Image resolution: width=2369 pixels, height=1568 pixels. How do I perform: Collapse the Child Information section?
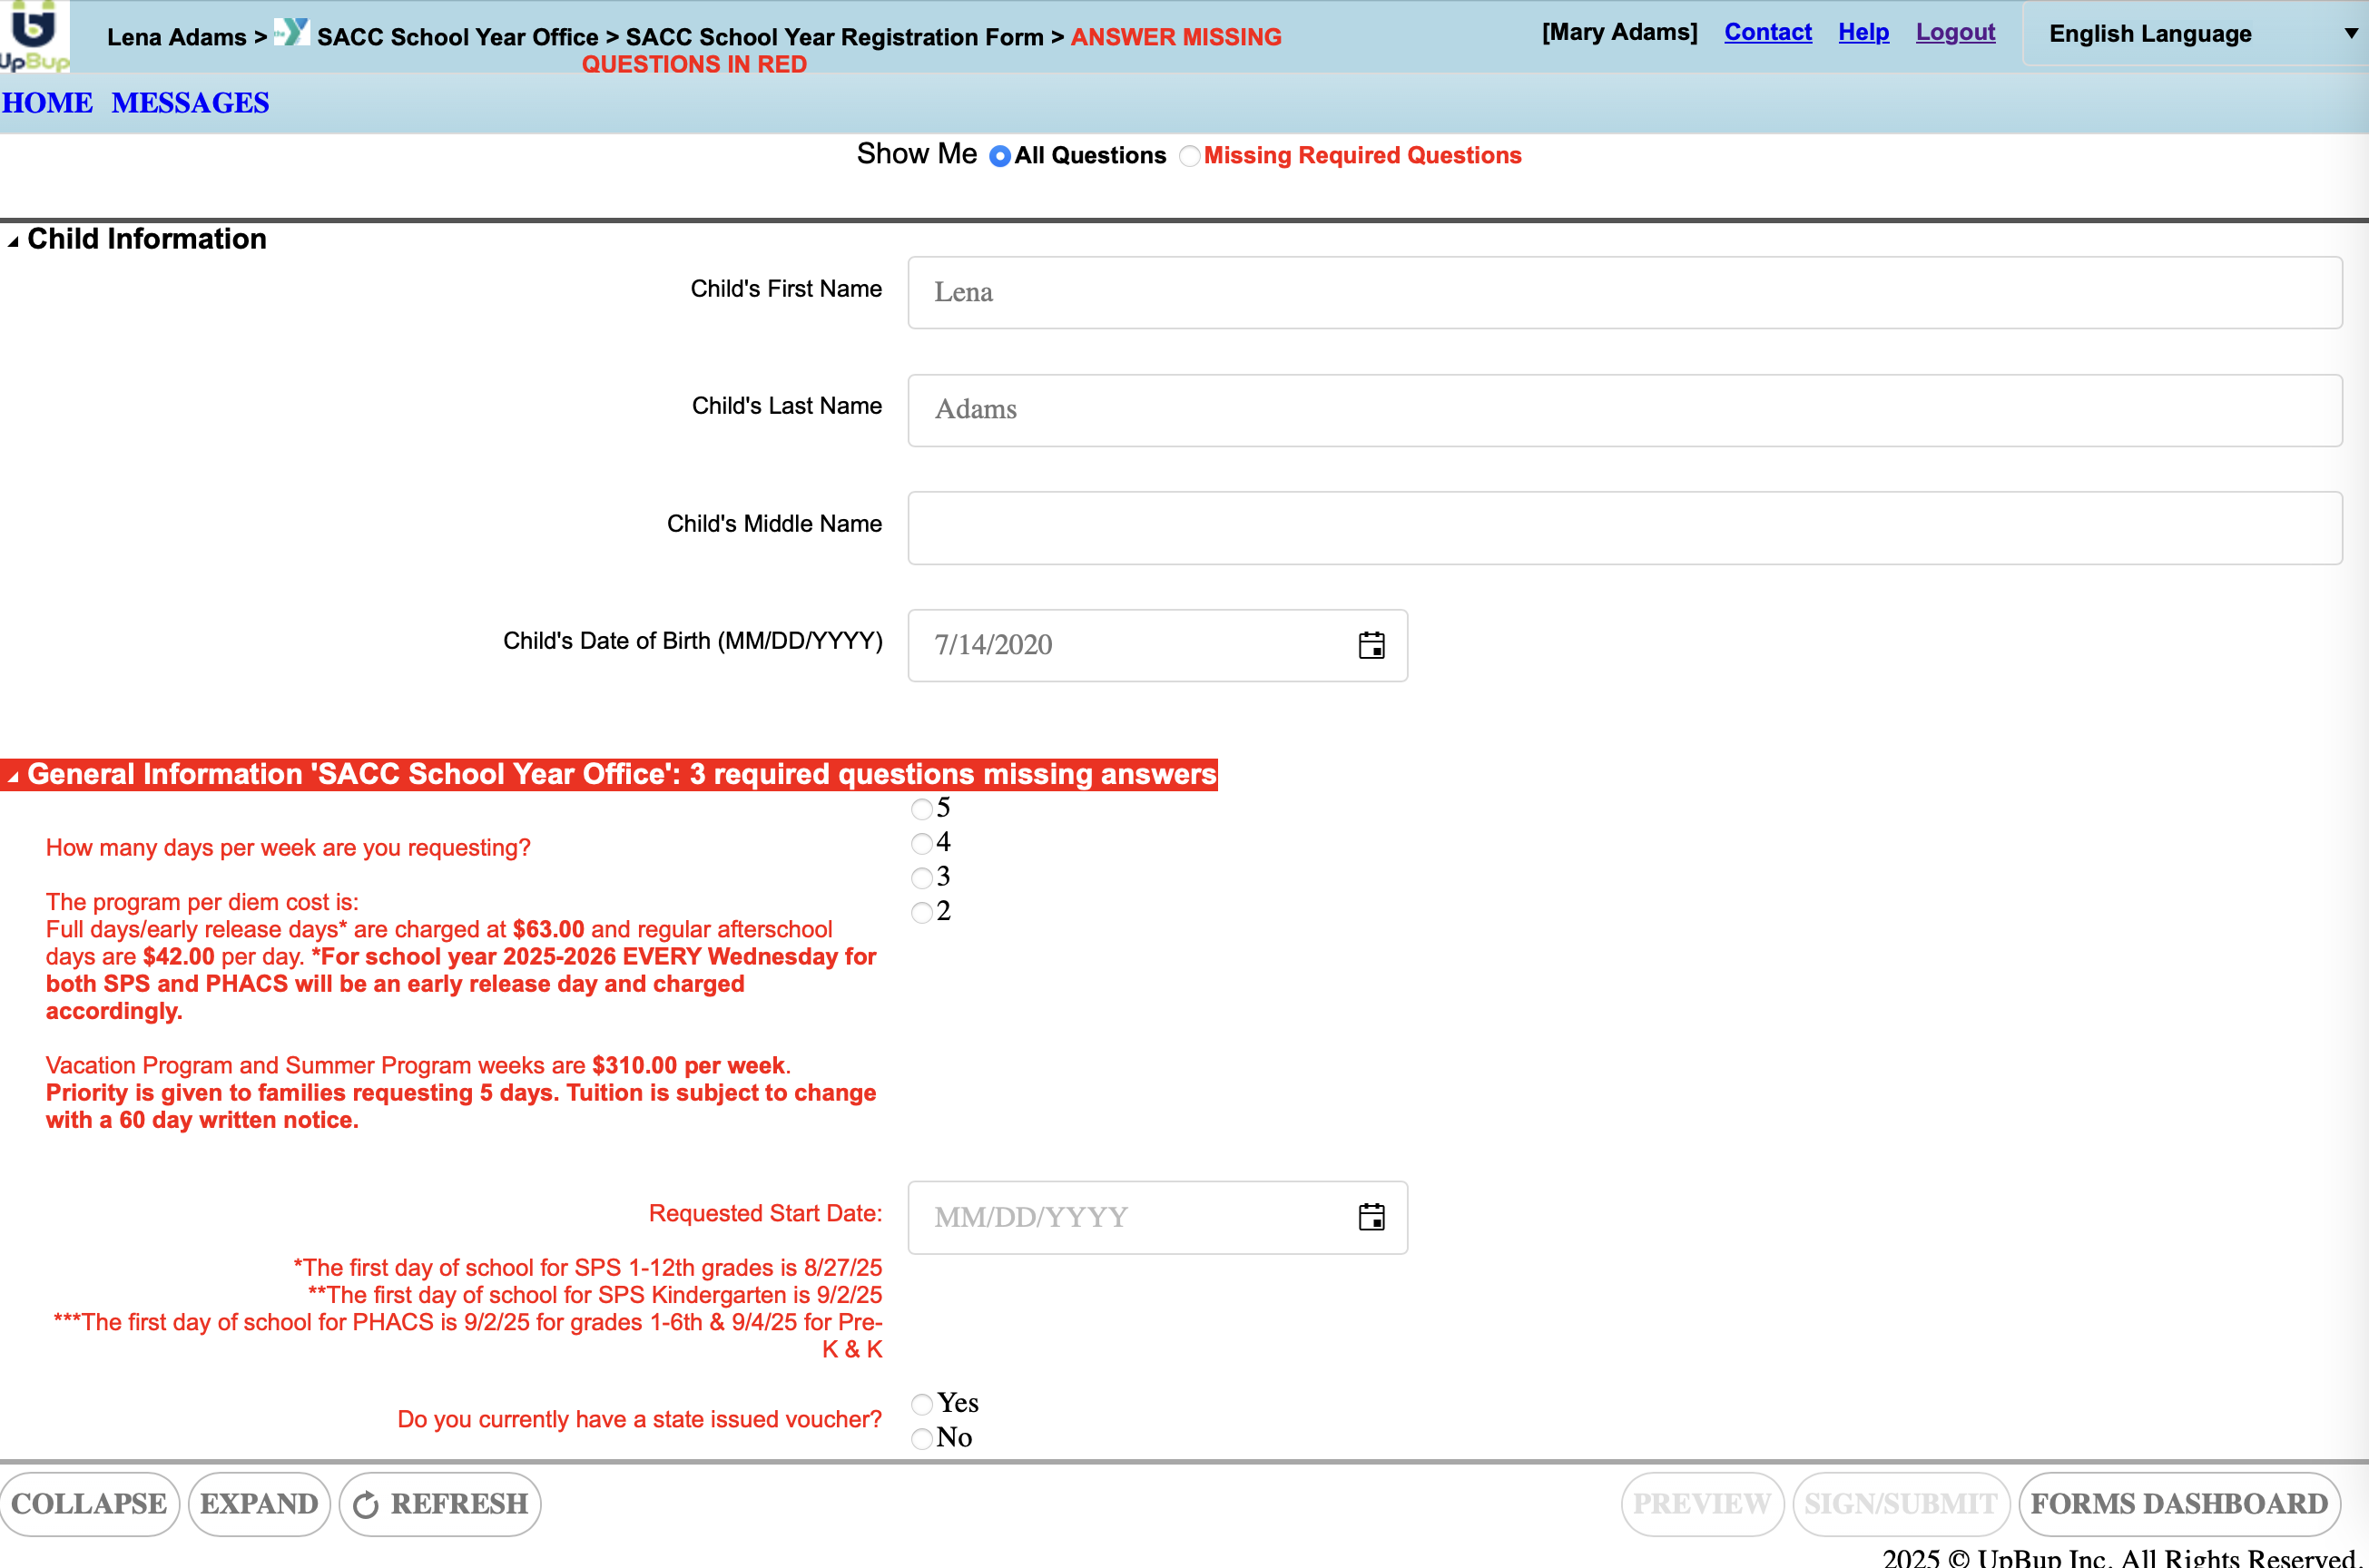13,241
